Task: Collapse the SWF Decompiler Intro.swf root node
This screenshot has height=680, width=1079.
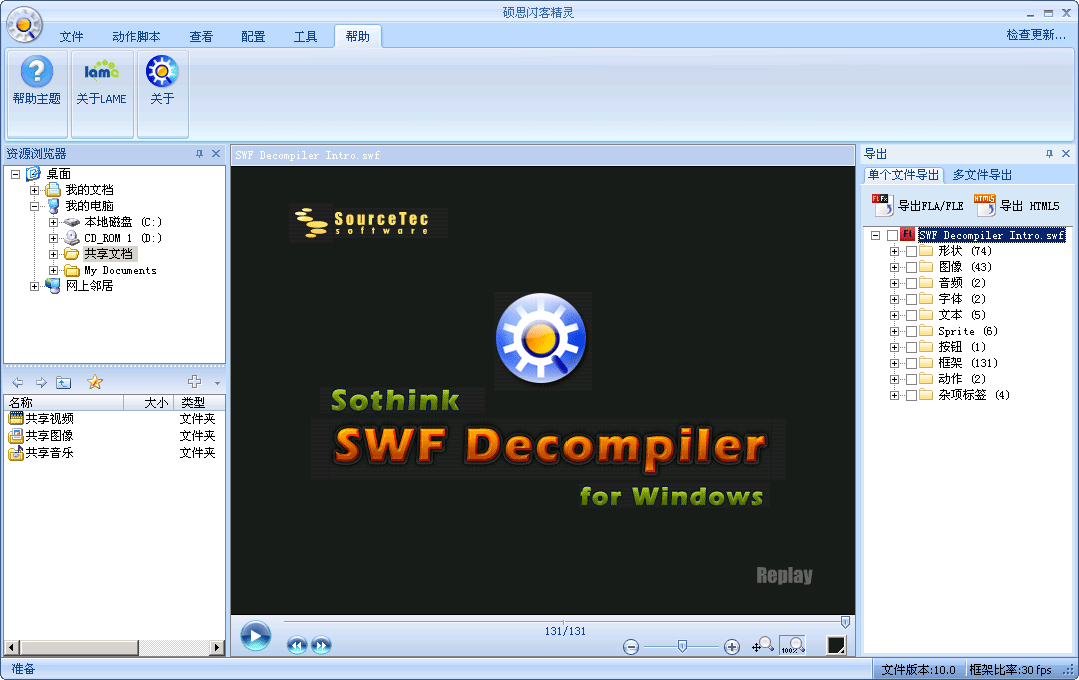Action: [875, 235]
